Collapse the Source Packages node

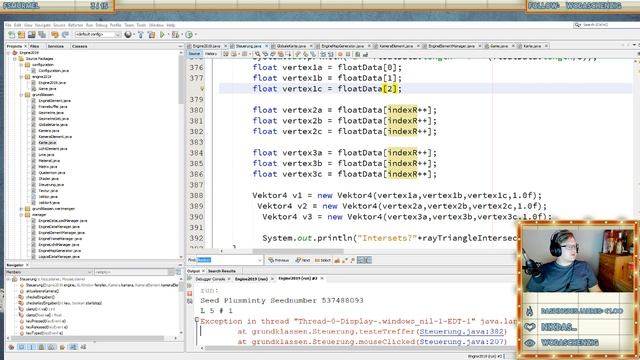tap(15, 59)
